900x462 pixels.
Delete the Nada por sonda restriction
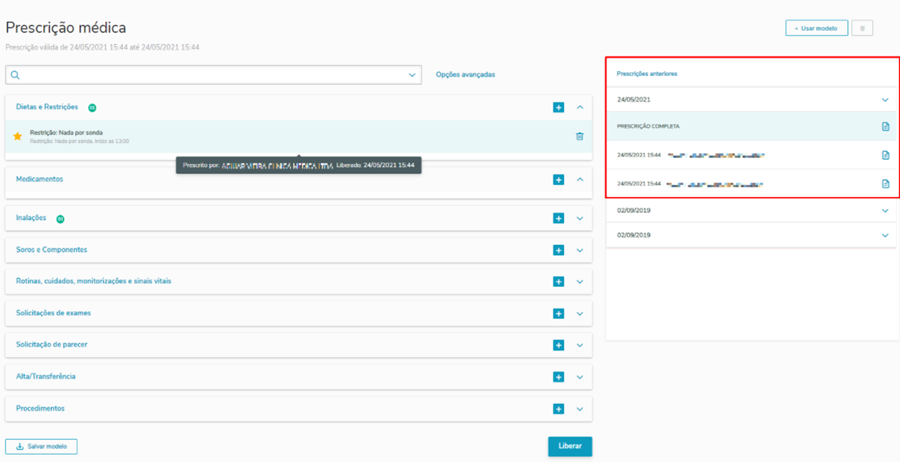pos(580,136)
